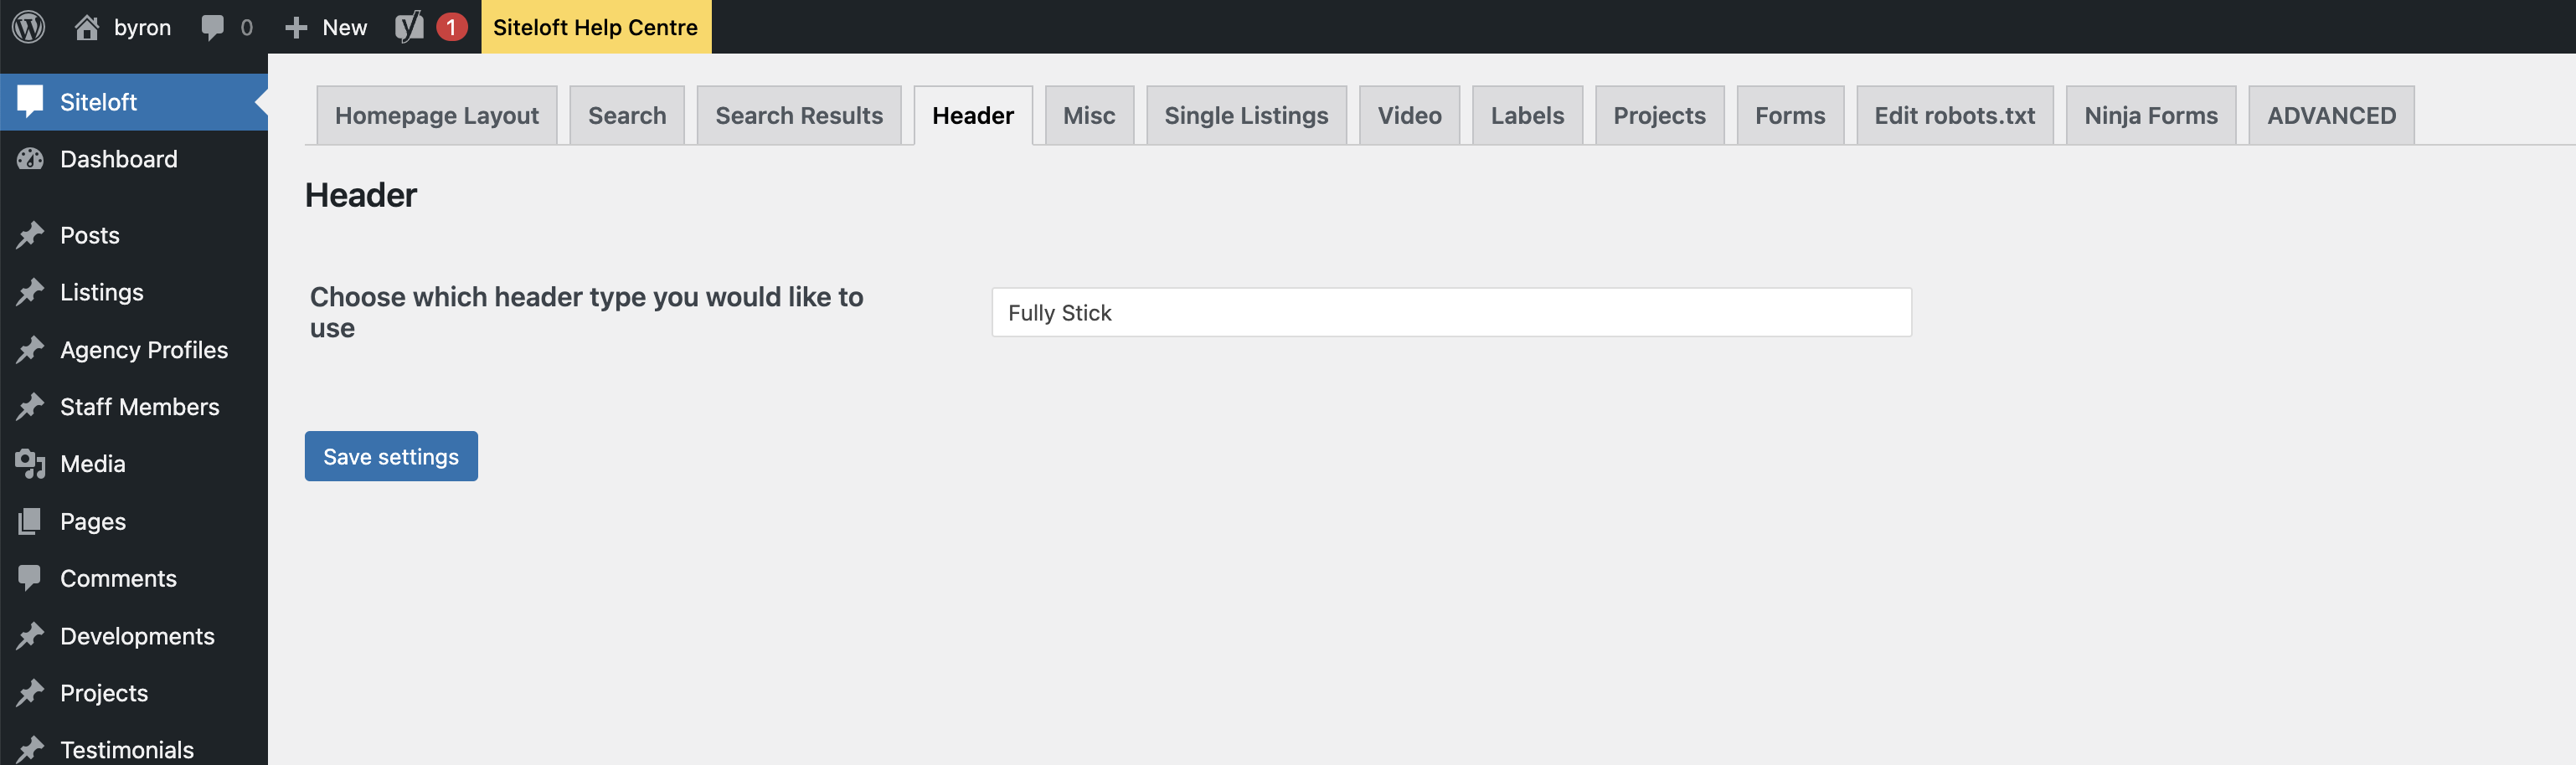Open the Siteloft Help Centre link
Viewport: 2576px width, 765px height.
(x=596, y=27)
